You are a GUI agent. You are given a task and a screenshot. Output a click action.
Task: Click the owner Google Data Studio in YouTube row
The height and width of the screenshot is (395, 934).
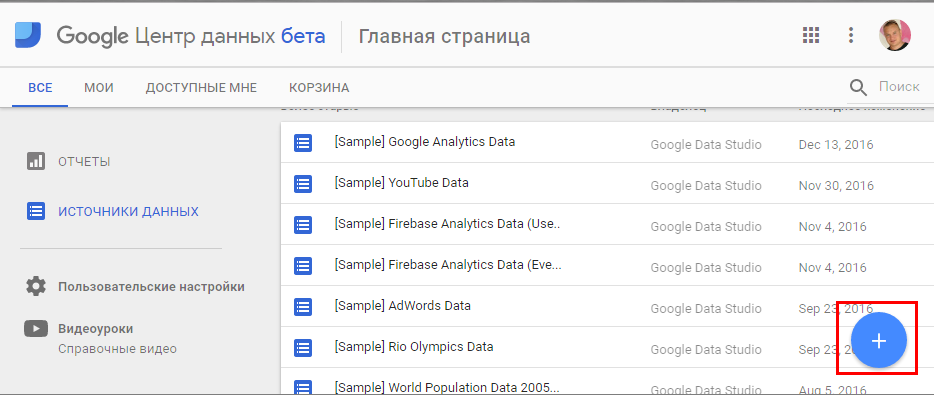tap(706, 185)
